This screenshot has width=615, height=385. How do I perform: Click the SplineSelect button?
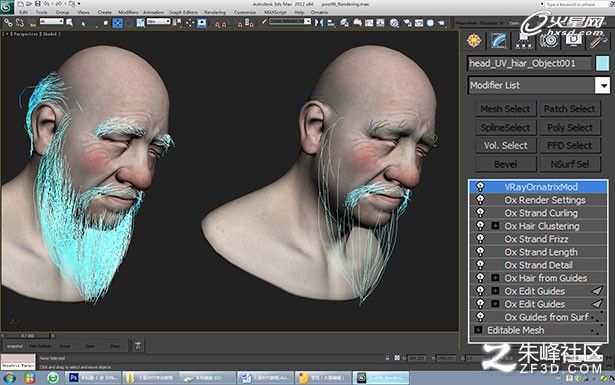click(x=506, y=127)
